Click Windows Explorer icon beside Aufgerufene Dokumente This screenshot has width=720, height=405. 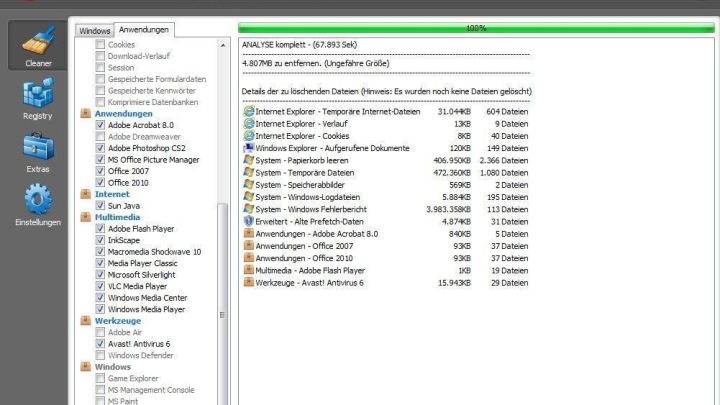pyautogui.click(x=248, y=148)
